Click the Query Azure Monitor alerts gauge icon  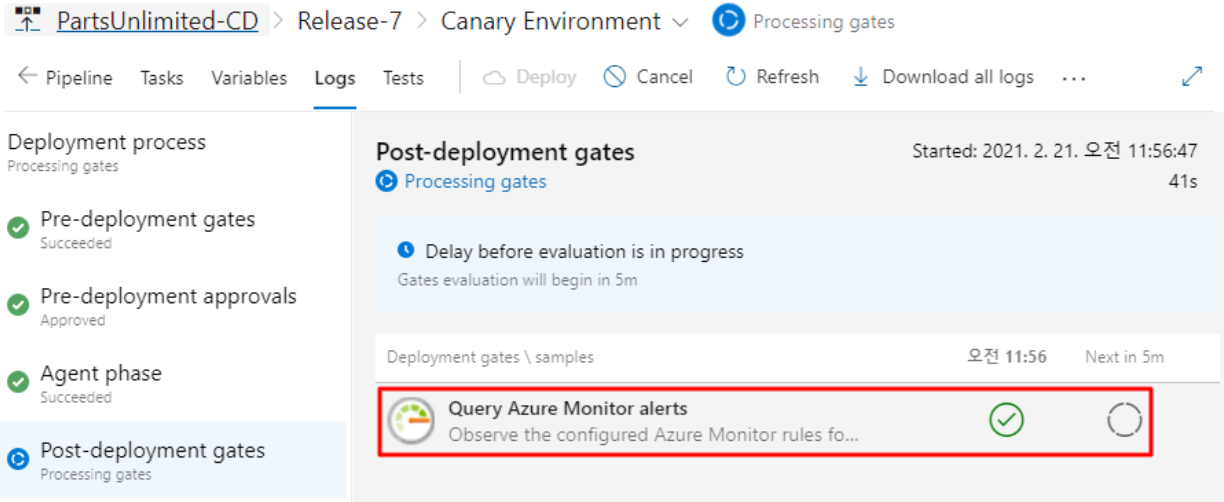click(412, 421)
